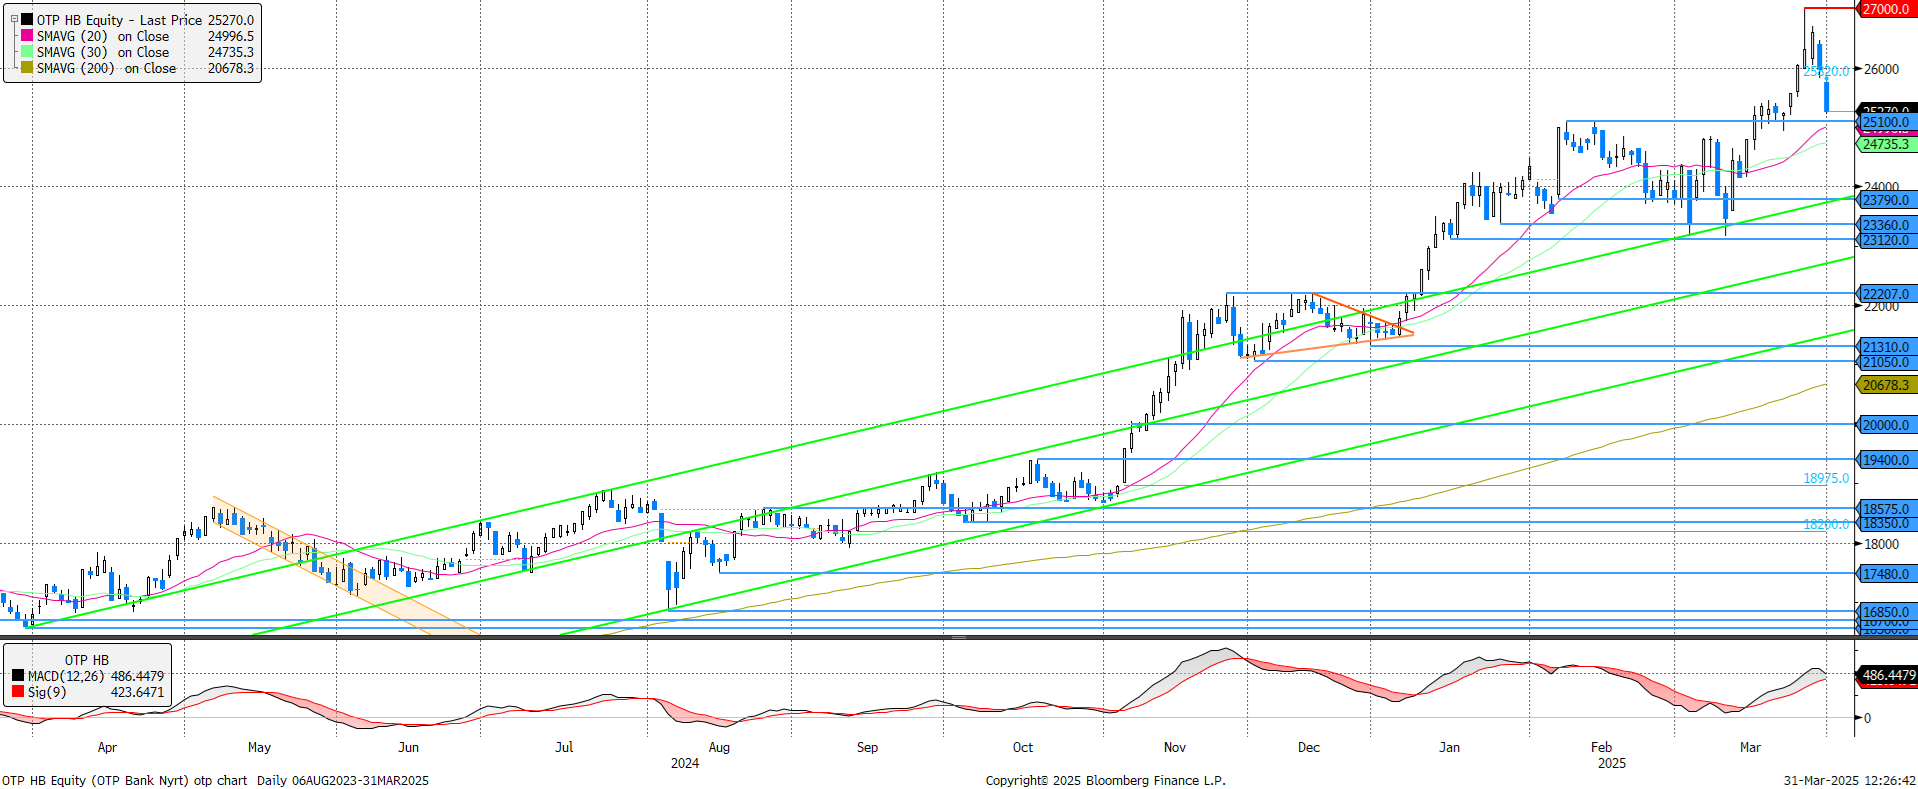Click the green 24735.3 axis price tag

click(1886, 144)
